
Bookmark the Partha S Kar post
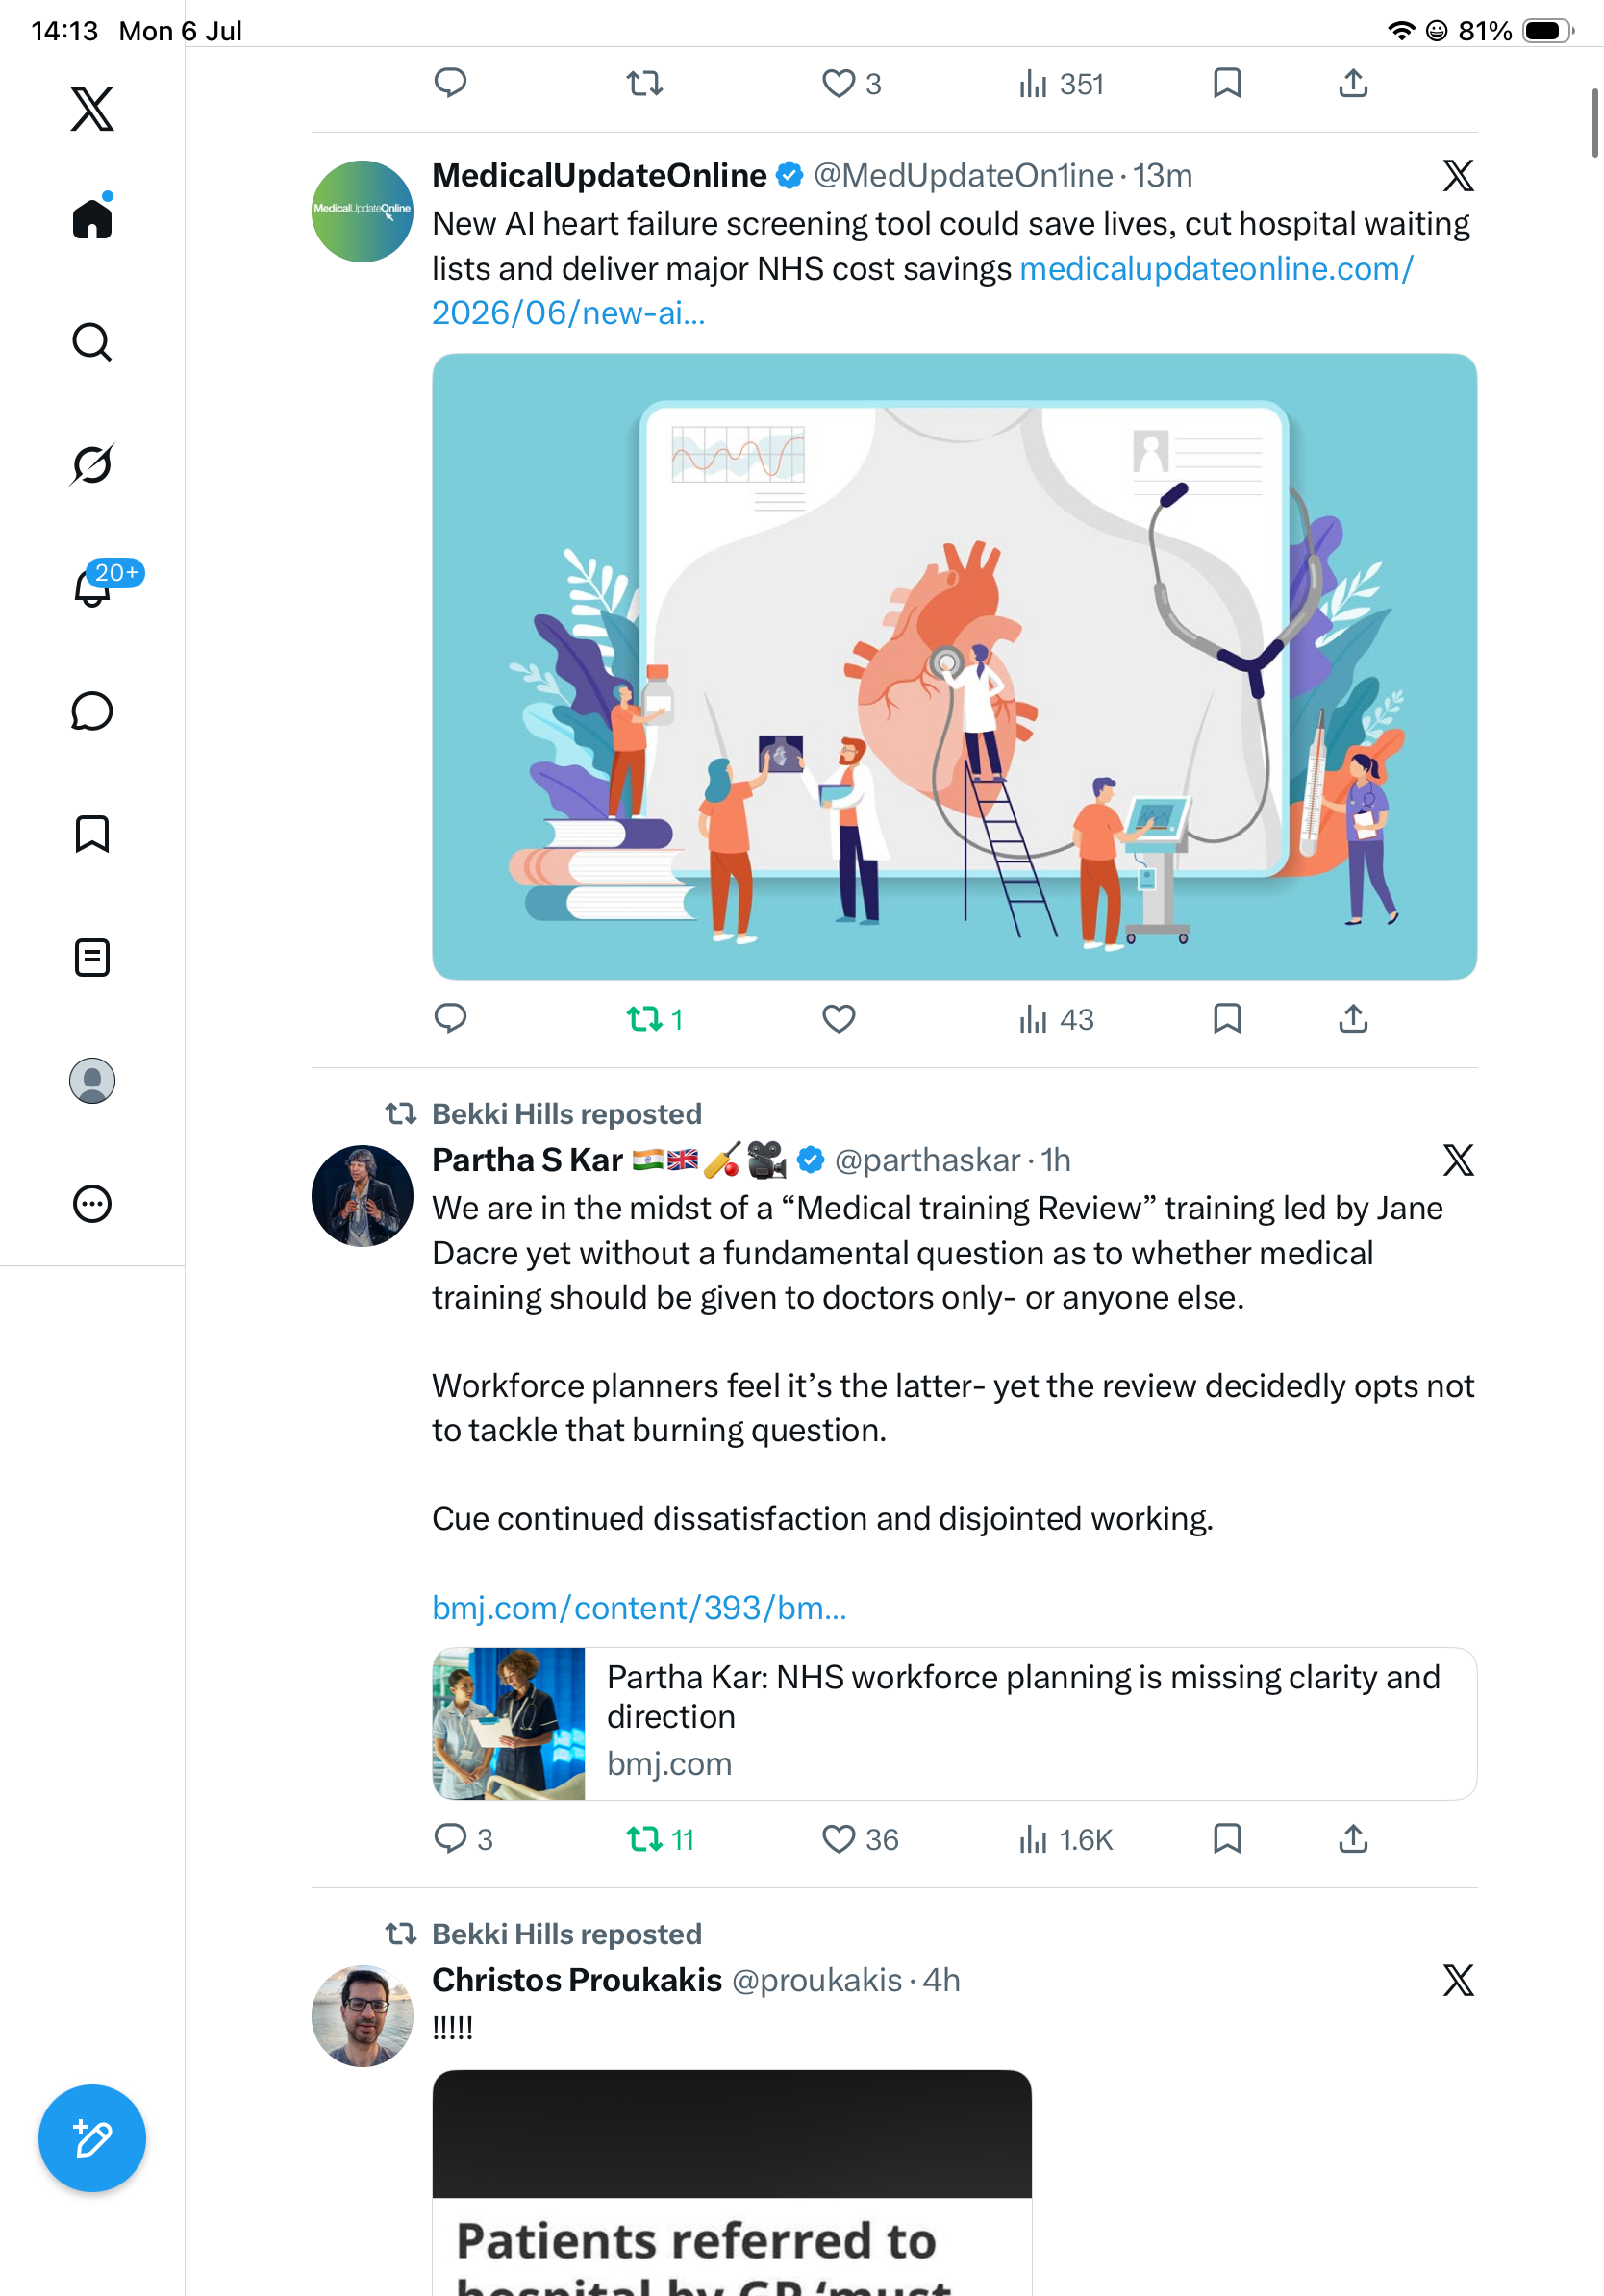[1226, 1838]
